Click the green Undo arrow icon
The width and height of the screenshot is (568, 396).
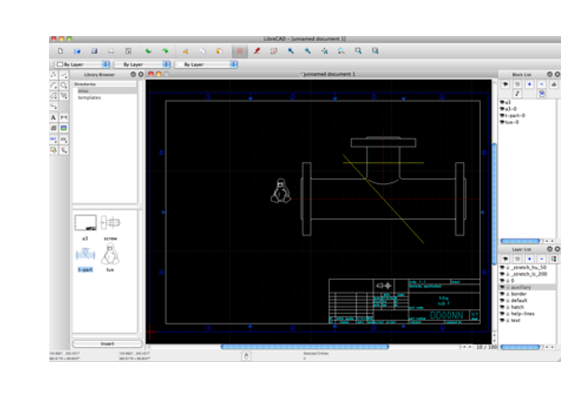(148, 51)
